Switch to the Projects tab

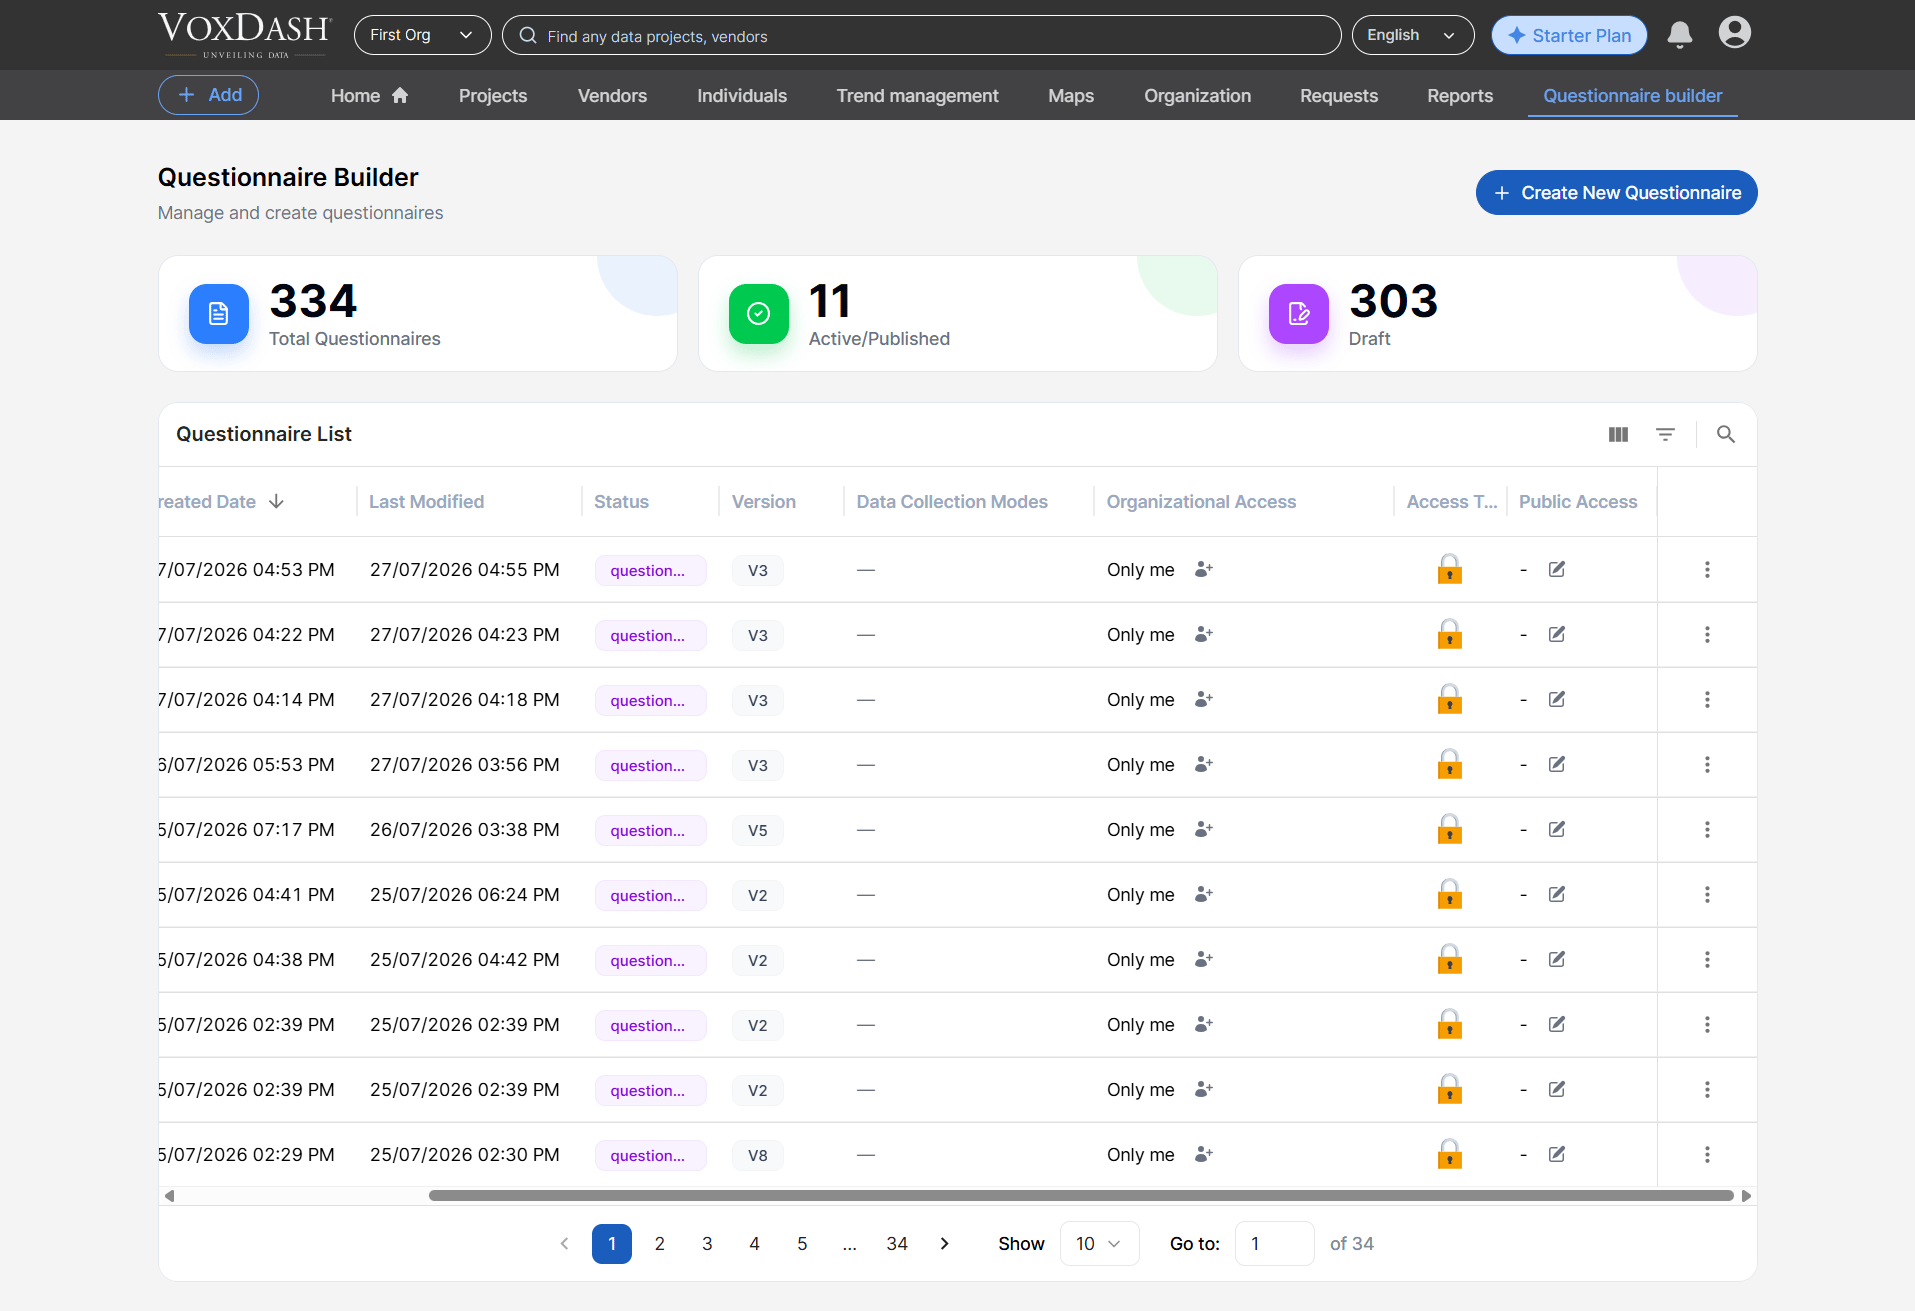tap(493, 95)
